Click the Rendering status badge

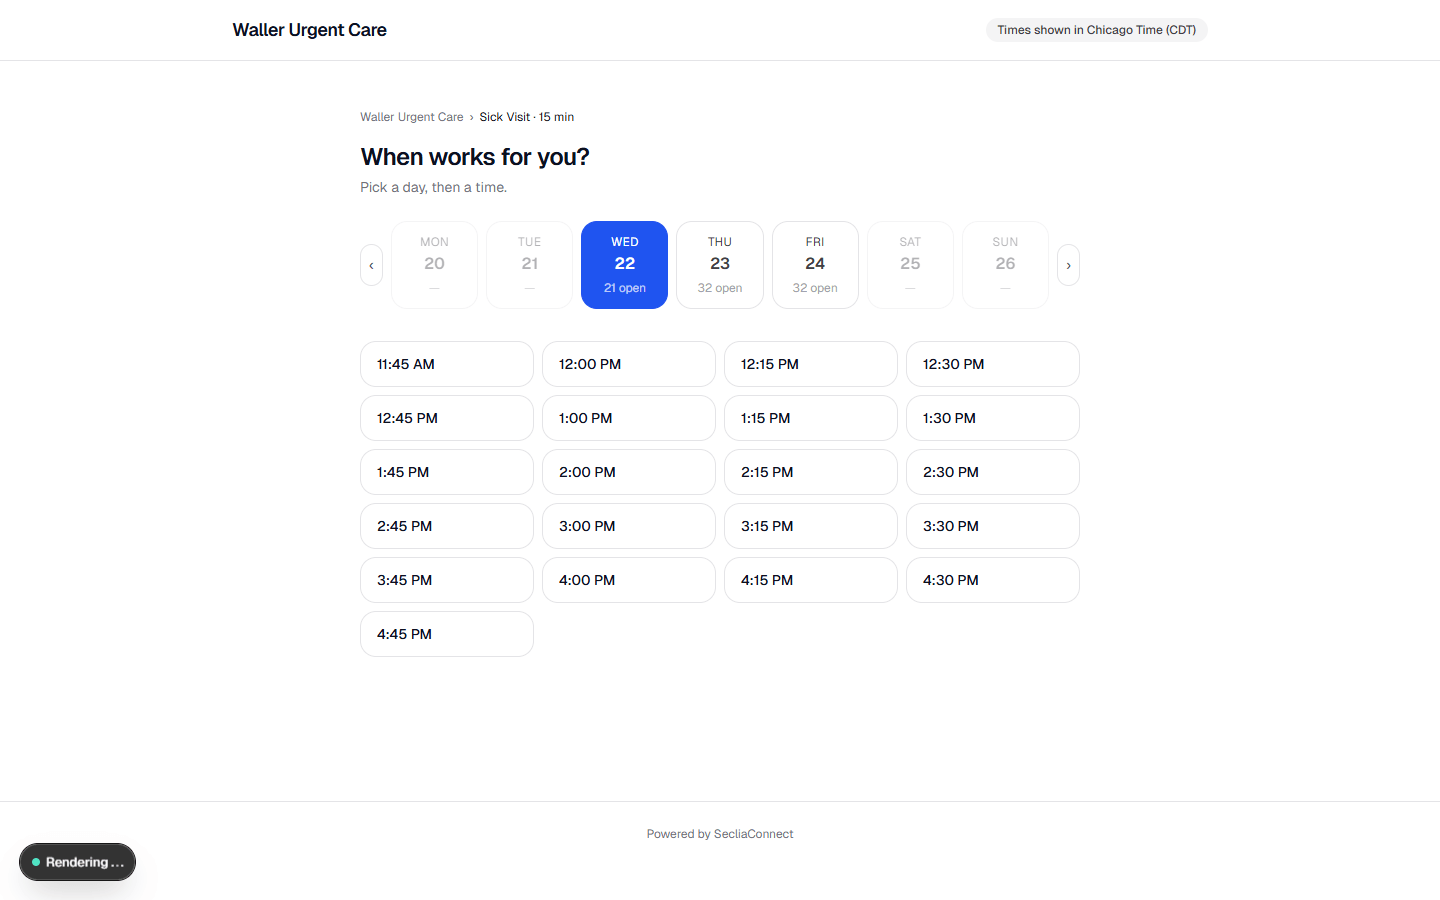click(x=77, y=862)
